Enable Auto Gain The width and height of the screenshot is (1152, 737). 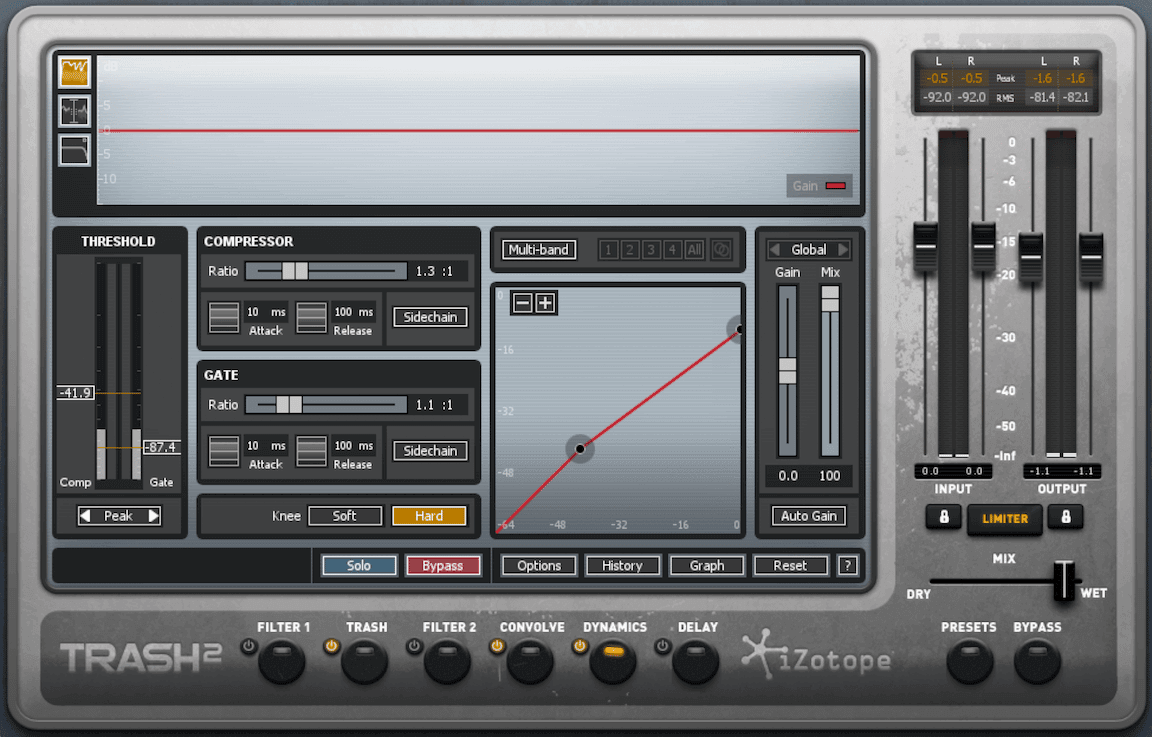point(809,516)
